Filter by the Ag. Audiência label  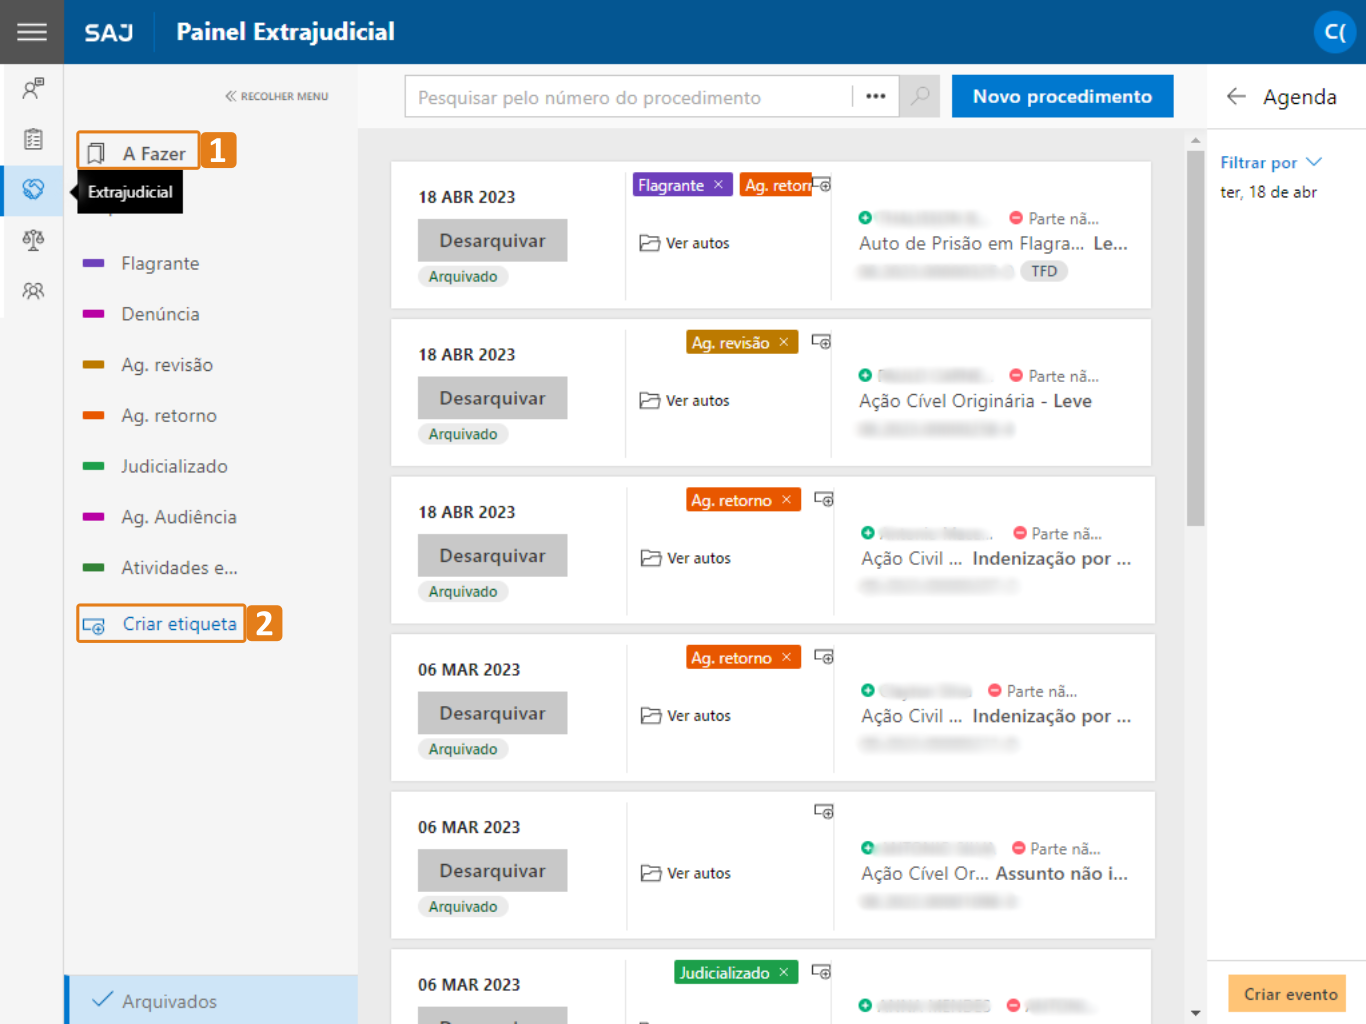179,517
